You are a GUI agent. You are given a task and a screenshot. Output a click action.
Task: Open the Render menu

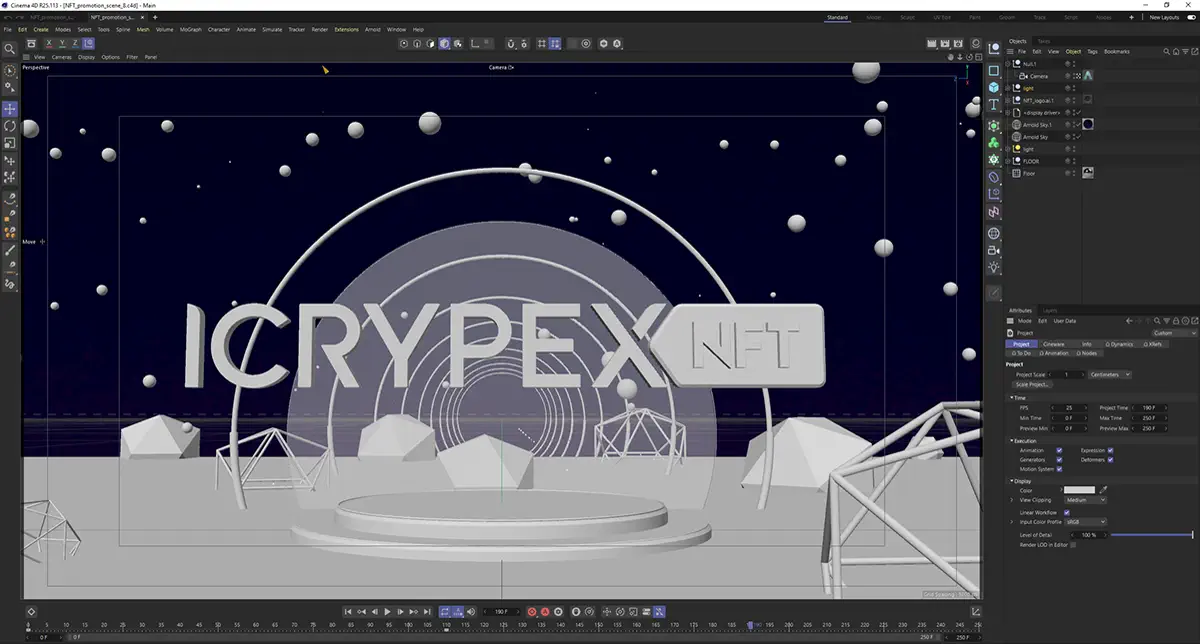click(x=320, y=29)
